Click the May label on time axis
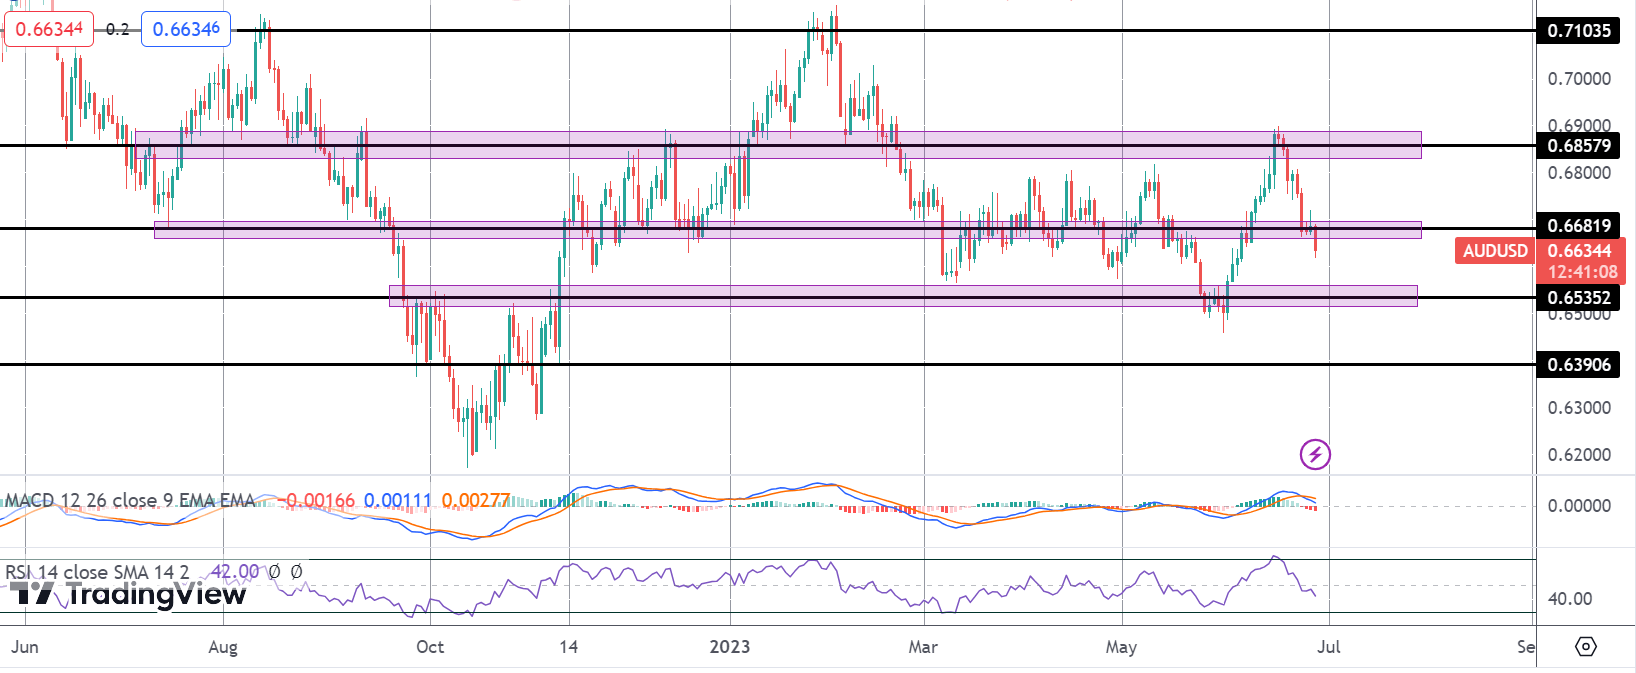Screen dimensions: 1636x673 click(1121, 647)
